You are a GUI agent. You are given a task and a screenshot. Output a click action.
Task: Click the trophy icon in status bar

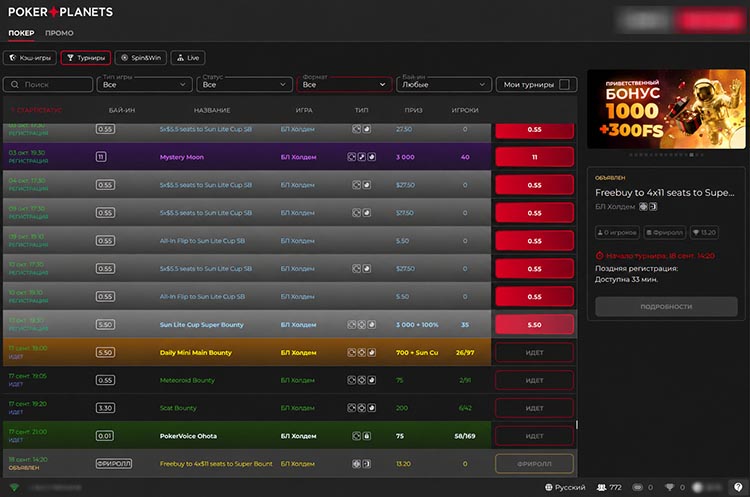pos(669,487)
